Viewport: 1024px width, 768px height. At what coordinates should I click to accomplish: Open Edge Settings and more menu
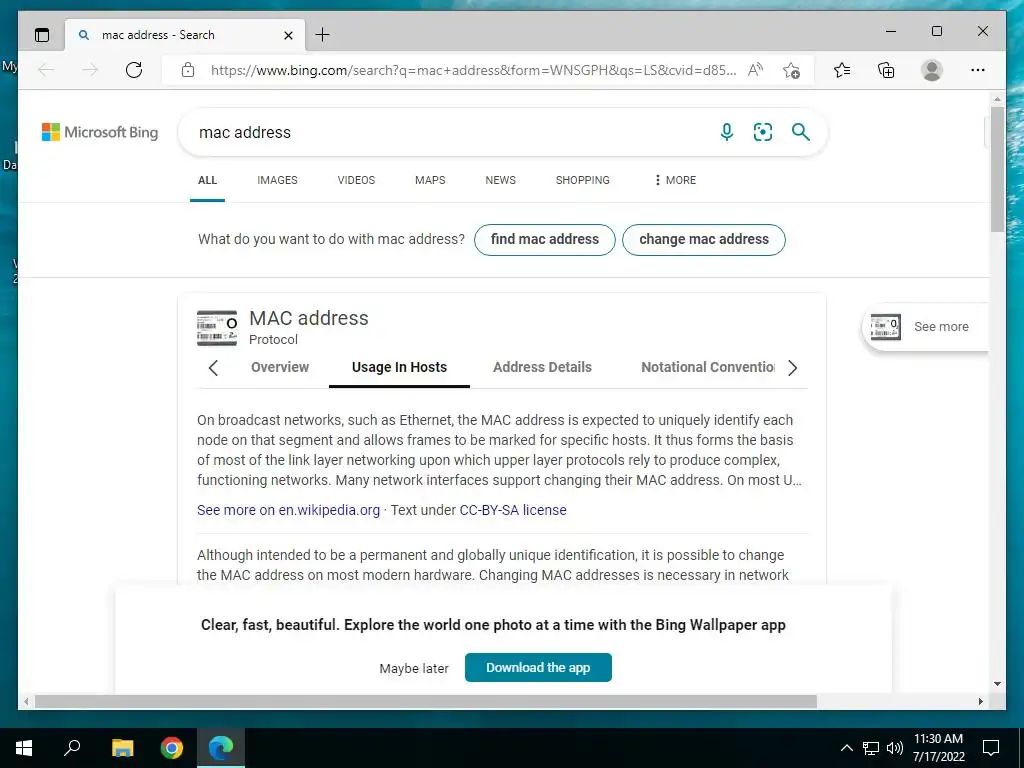978,70
